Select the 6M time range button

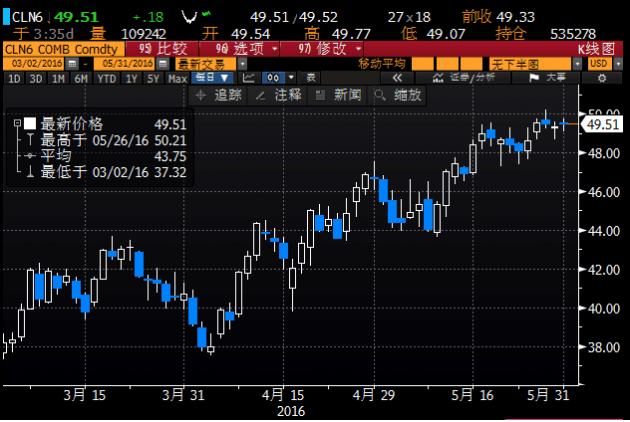pos(80,78)
